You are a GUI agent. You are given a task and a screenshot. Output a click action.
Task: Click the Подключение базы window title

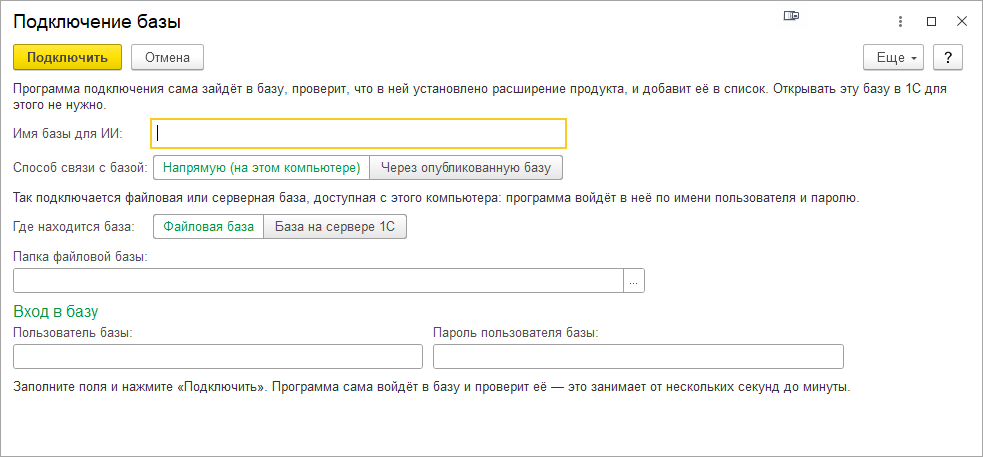click(97, 23)
